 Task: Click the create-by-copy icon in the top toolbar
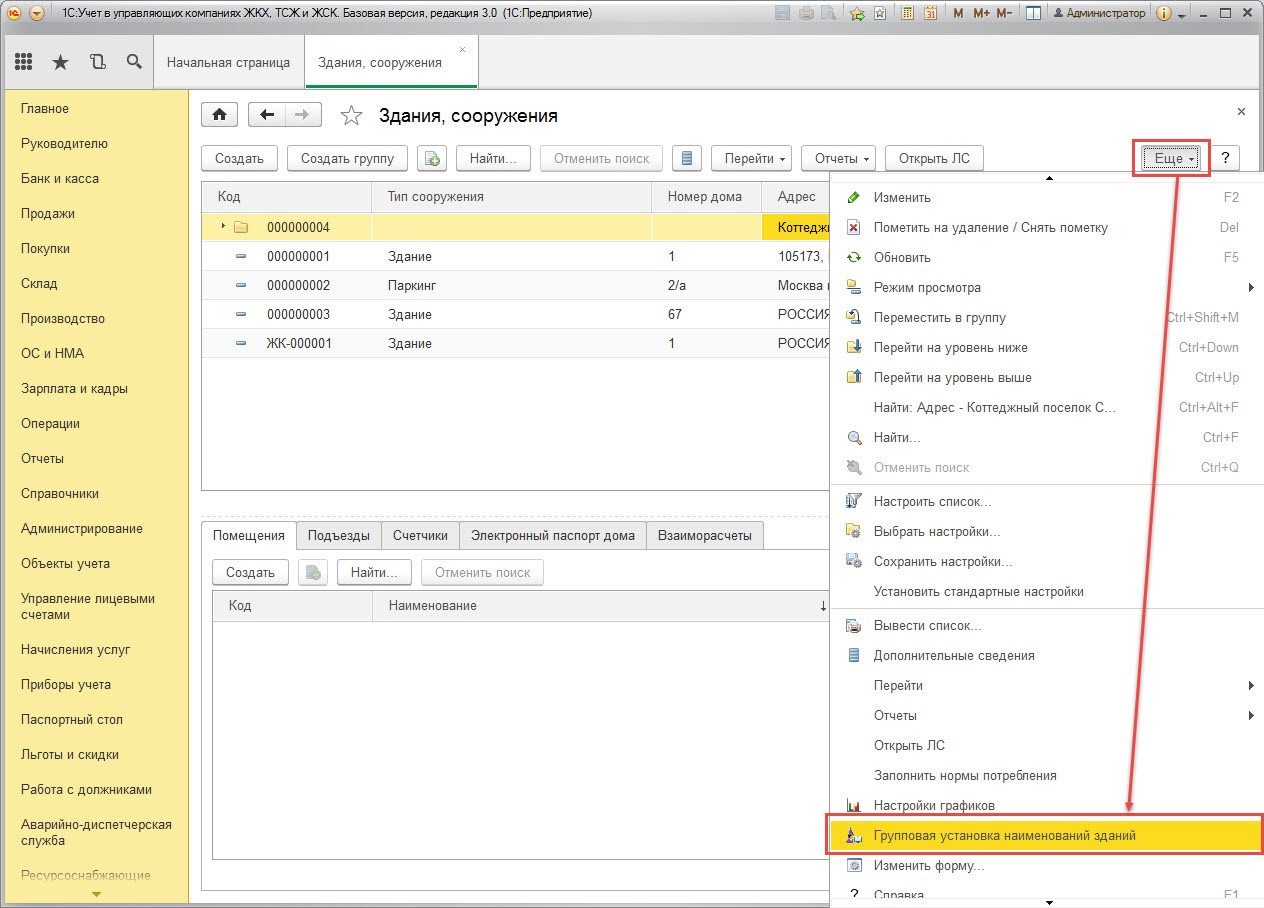tap(432, 158)
